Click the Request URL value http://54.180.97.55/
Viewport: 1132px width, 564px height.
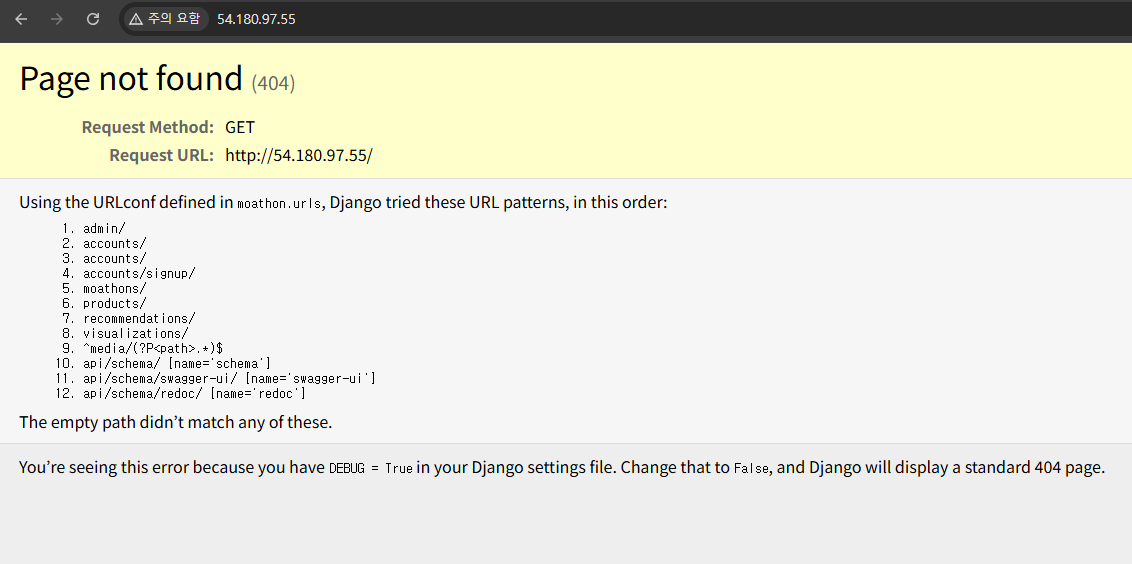(298, 155)
